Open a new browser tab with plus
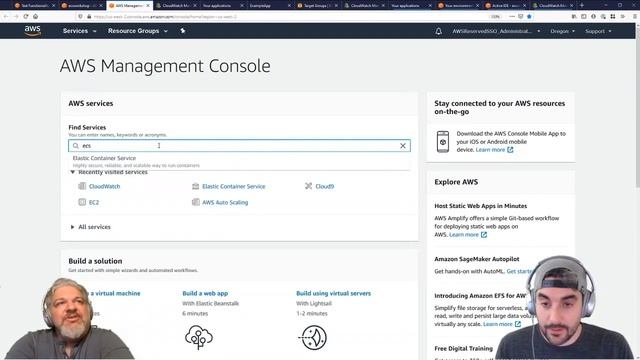The width and height of the screenshot is (640, 360). click(582, 5)
